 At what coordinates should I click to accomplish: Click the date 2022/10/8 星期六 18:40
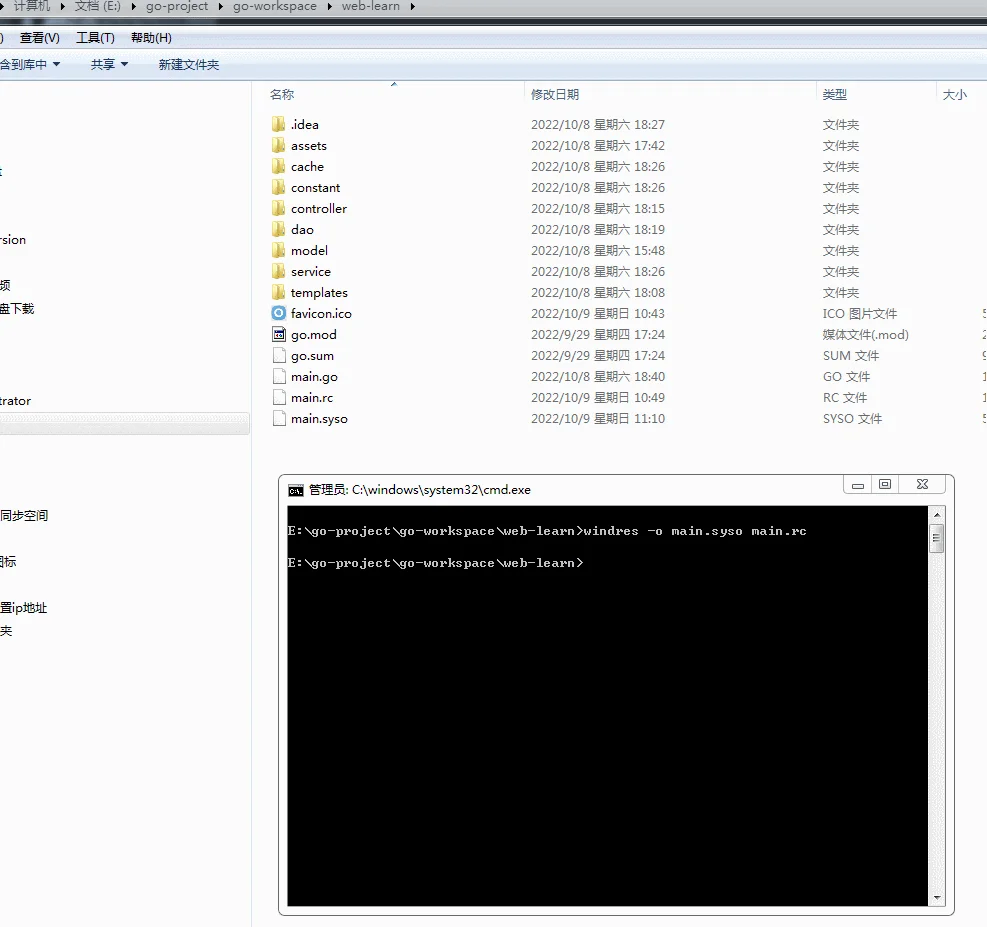click(597, 376)
